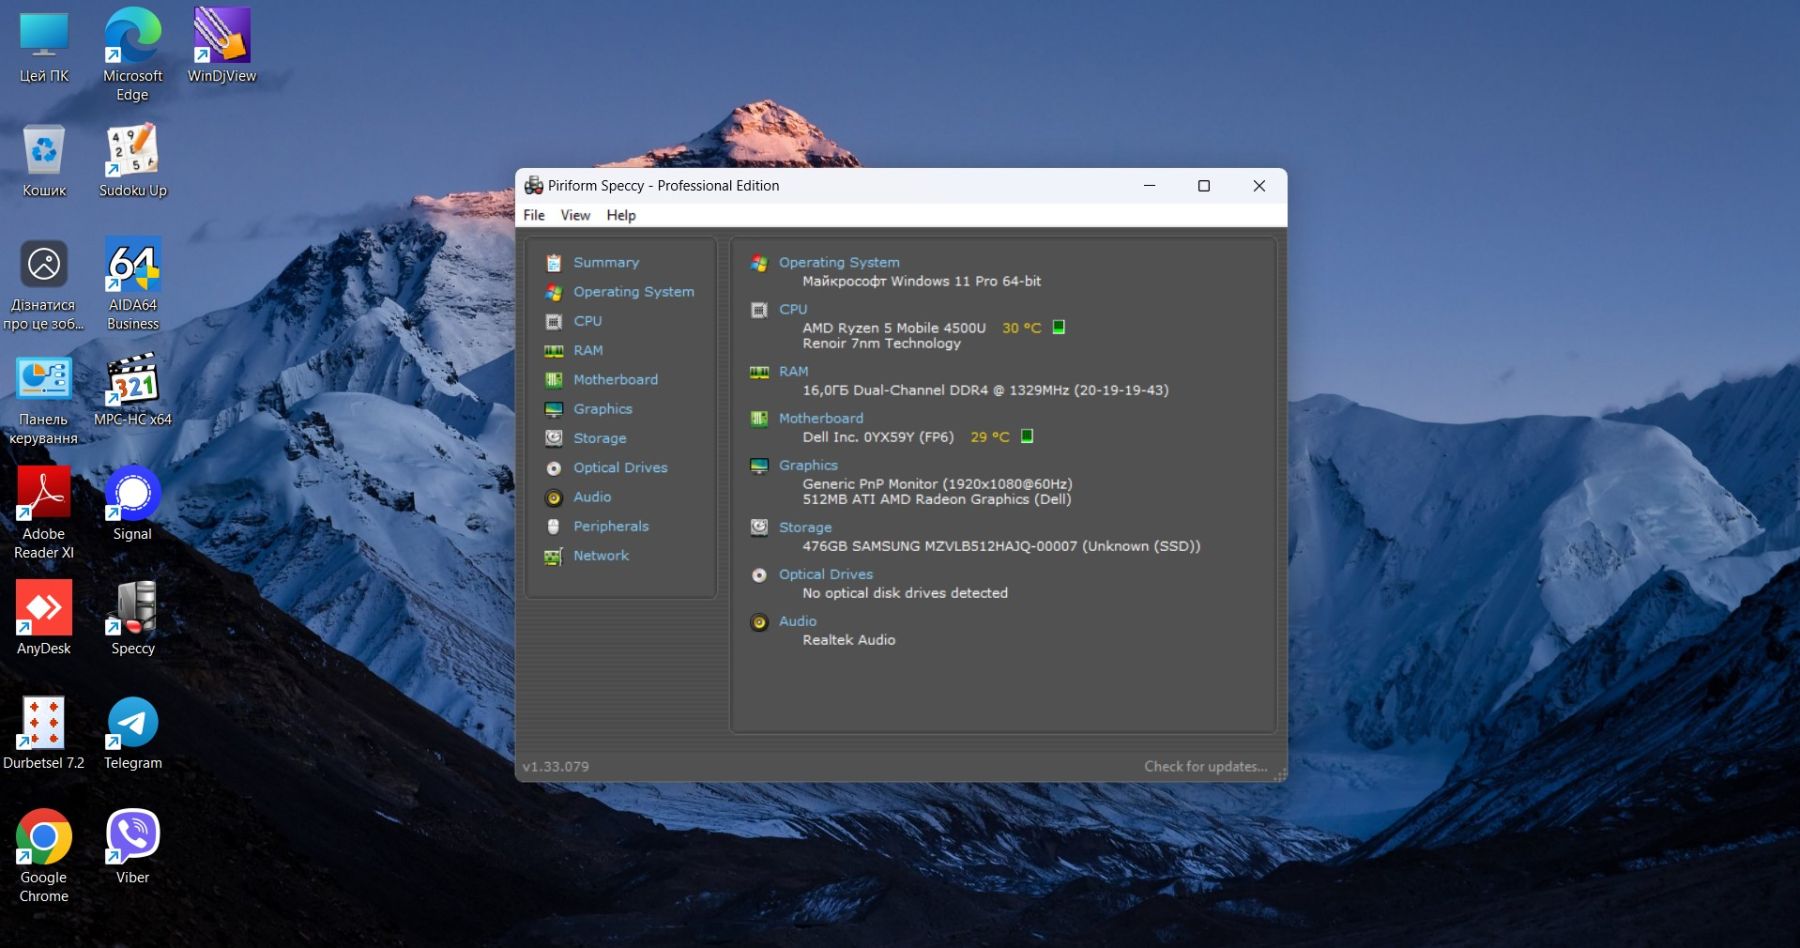1800x948 pixels.
Task: Click Check for updates link
Action: [1205, 766]
